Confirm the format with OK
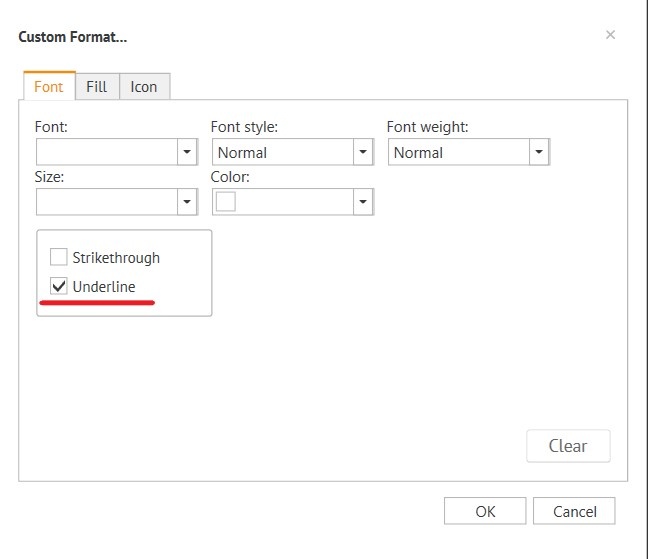Image resolution: width=648 pixels, height=559 pixels. point(485,511)
